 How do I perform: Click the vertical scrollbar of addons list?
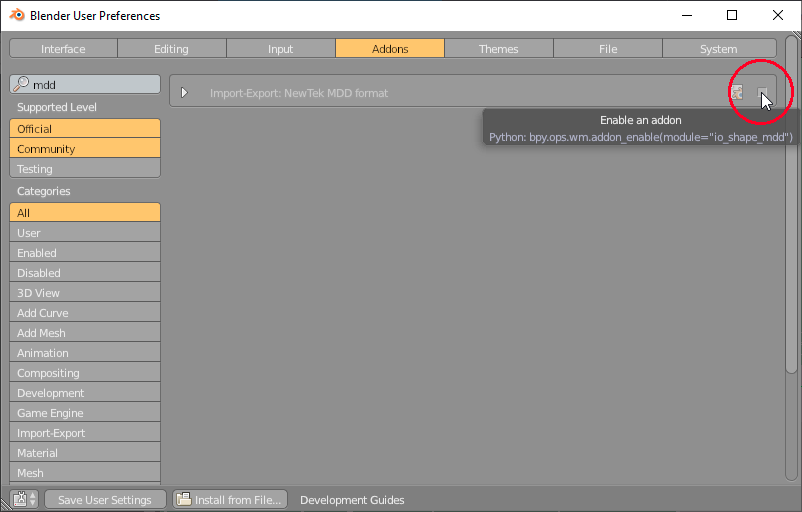click(791, 205)
